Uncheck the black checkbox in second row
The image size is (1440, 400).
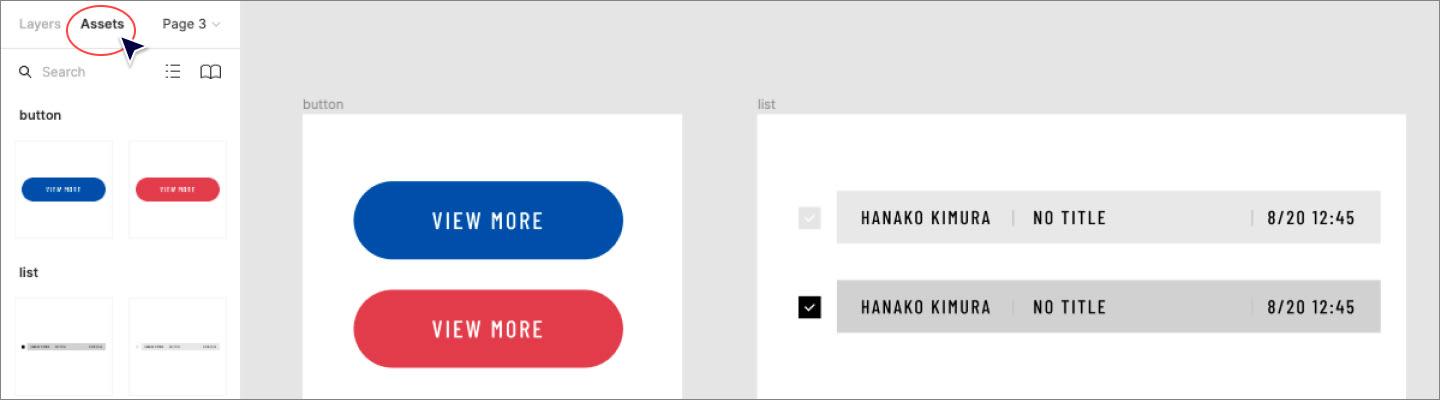[x=810, y=307]
